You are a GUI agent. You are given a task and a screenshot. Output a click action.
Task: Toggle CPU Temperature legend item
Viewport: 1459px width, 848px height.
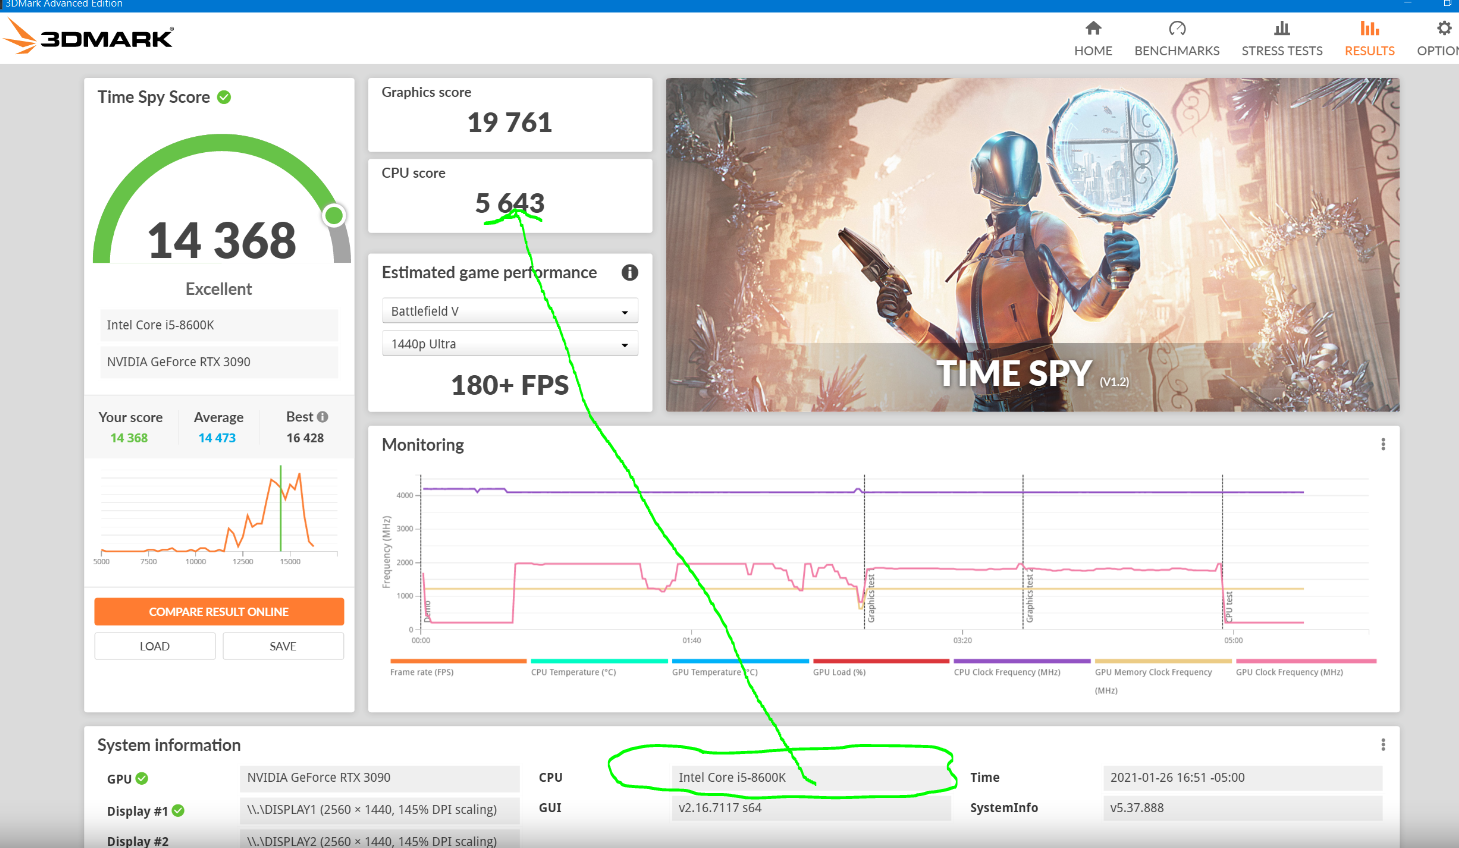(599, 667)
